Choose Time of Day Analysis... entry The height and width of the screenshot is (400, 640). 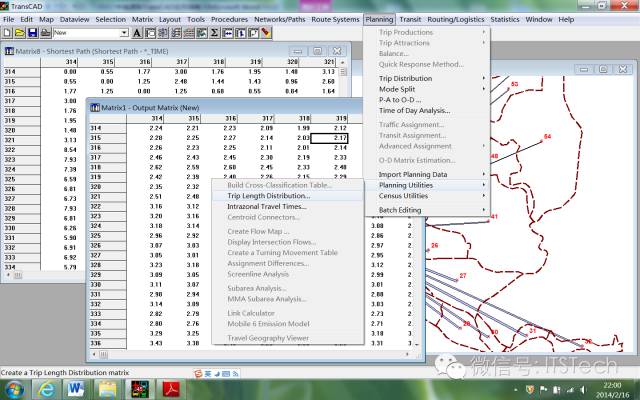coord(427,111)
